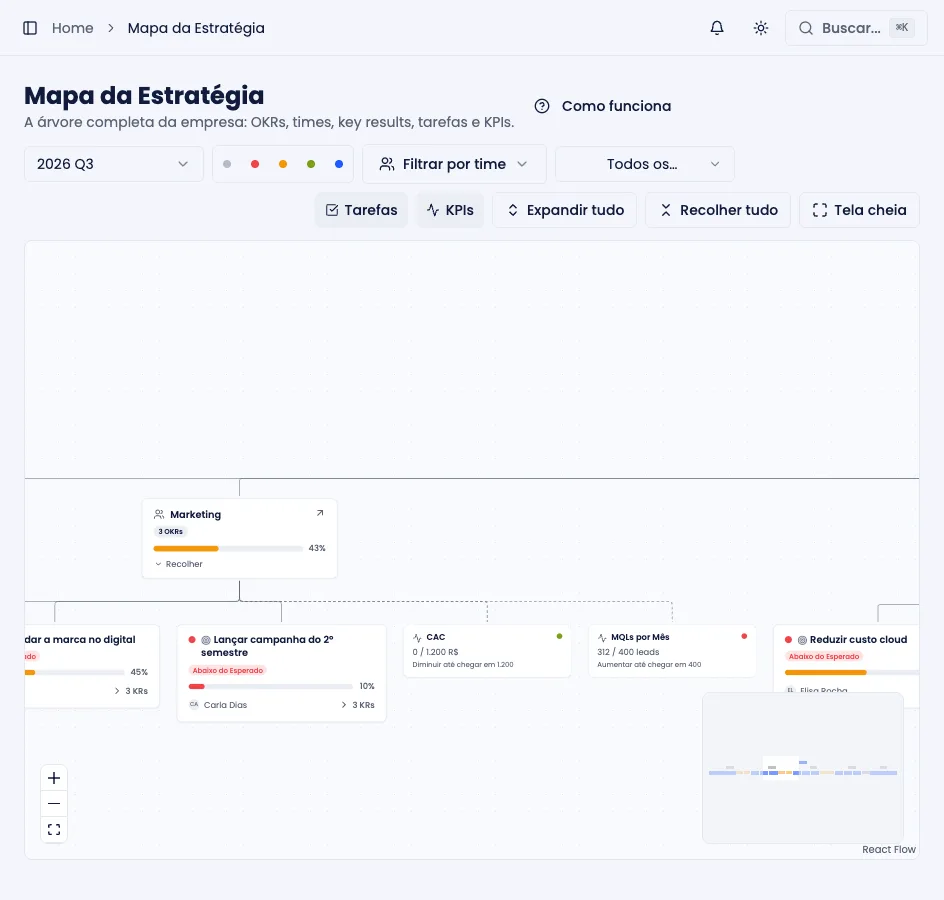Click Mapa da Estratégia breadcrumb
The height and width of the screenshot is (900, 944).
click(x=196, y=28)
